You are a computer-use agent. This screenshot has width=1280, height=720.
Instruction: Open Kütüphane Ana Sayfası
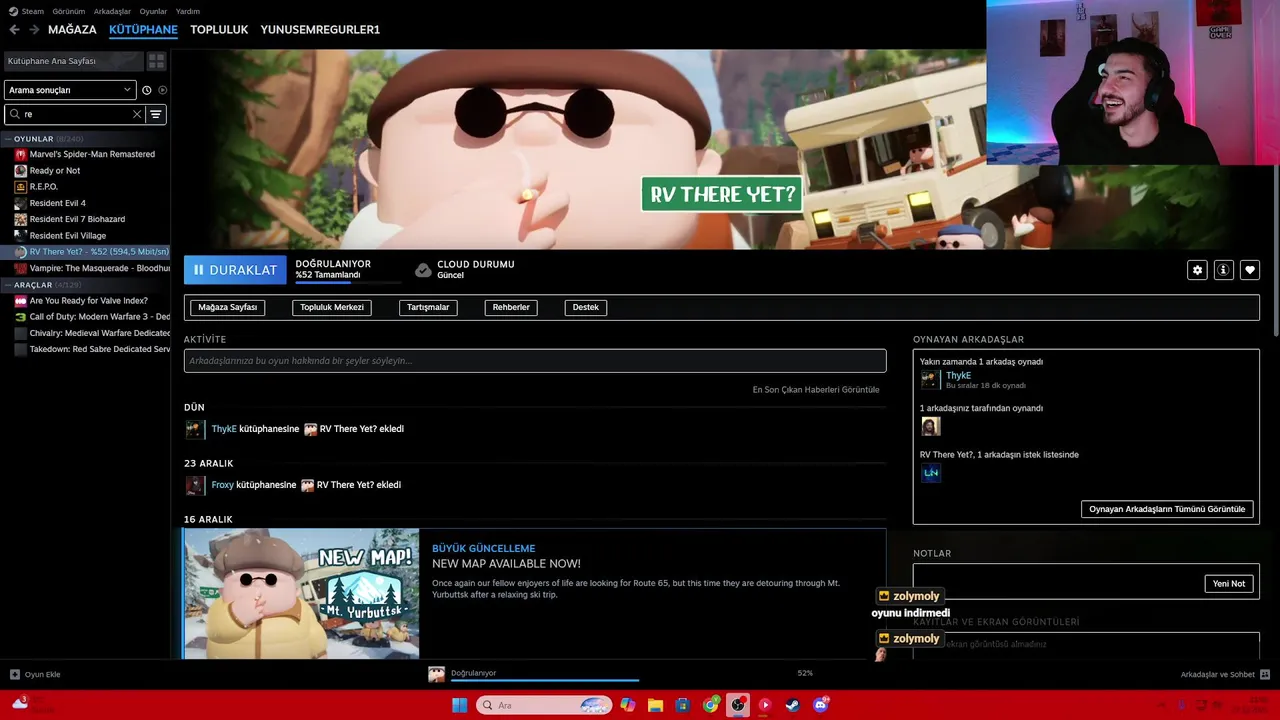point(73,61)
